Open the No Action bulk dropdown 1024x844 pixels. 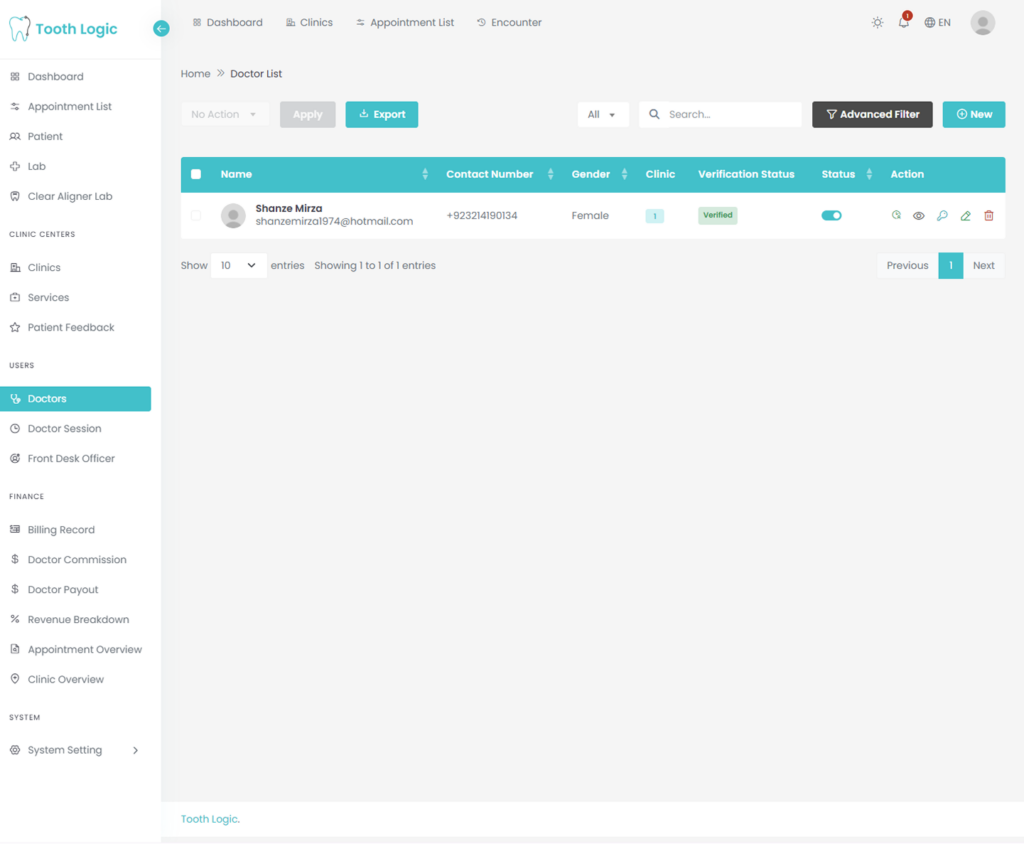point(224,114)
